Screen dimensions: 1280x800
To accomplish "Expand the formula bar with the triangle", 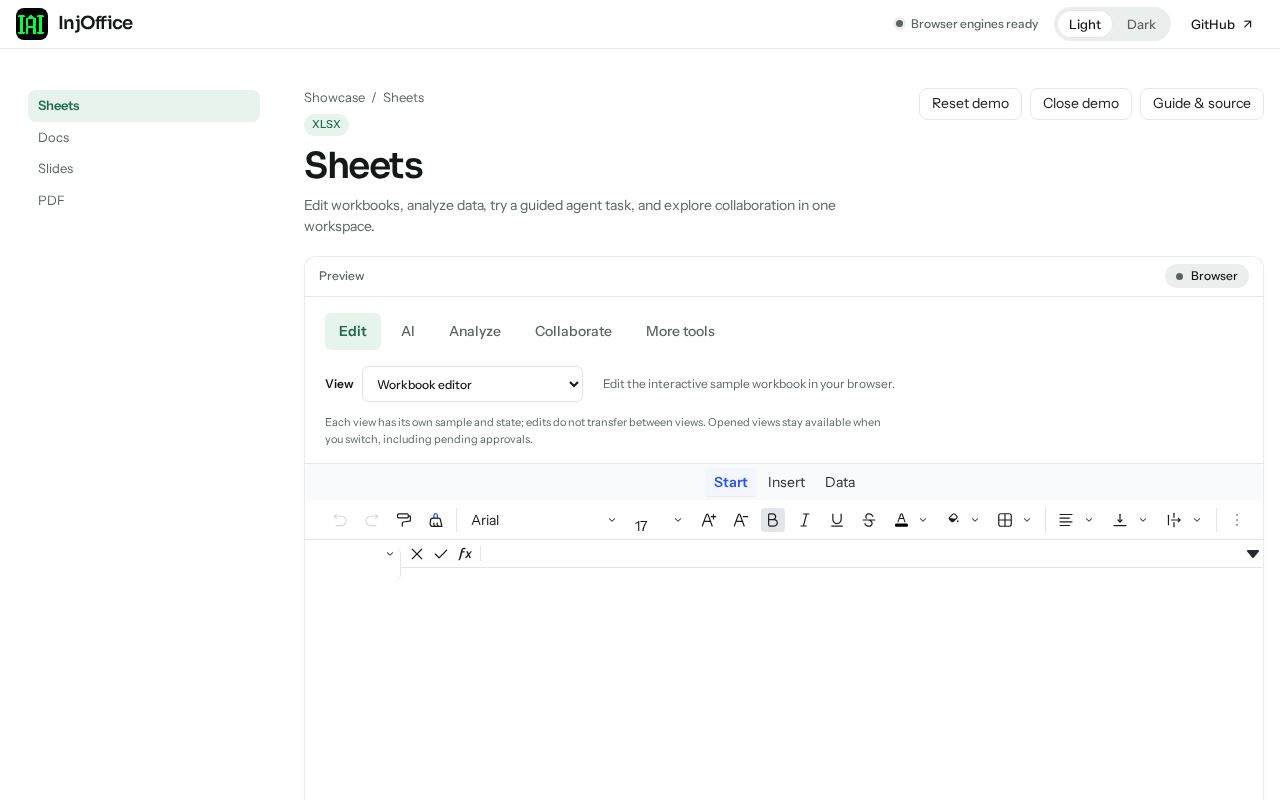I will pos(1252,554).
